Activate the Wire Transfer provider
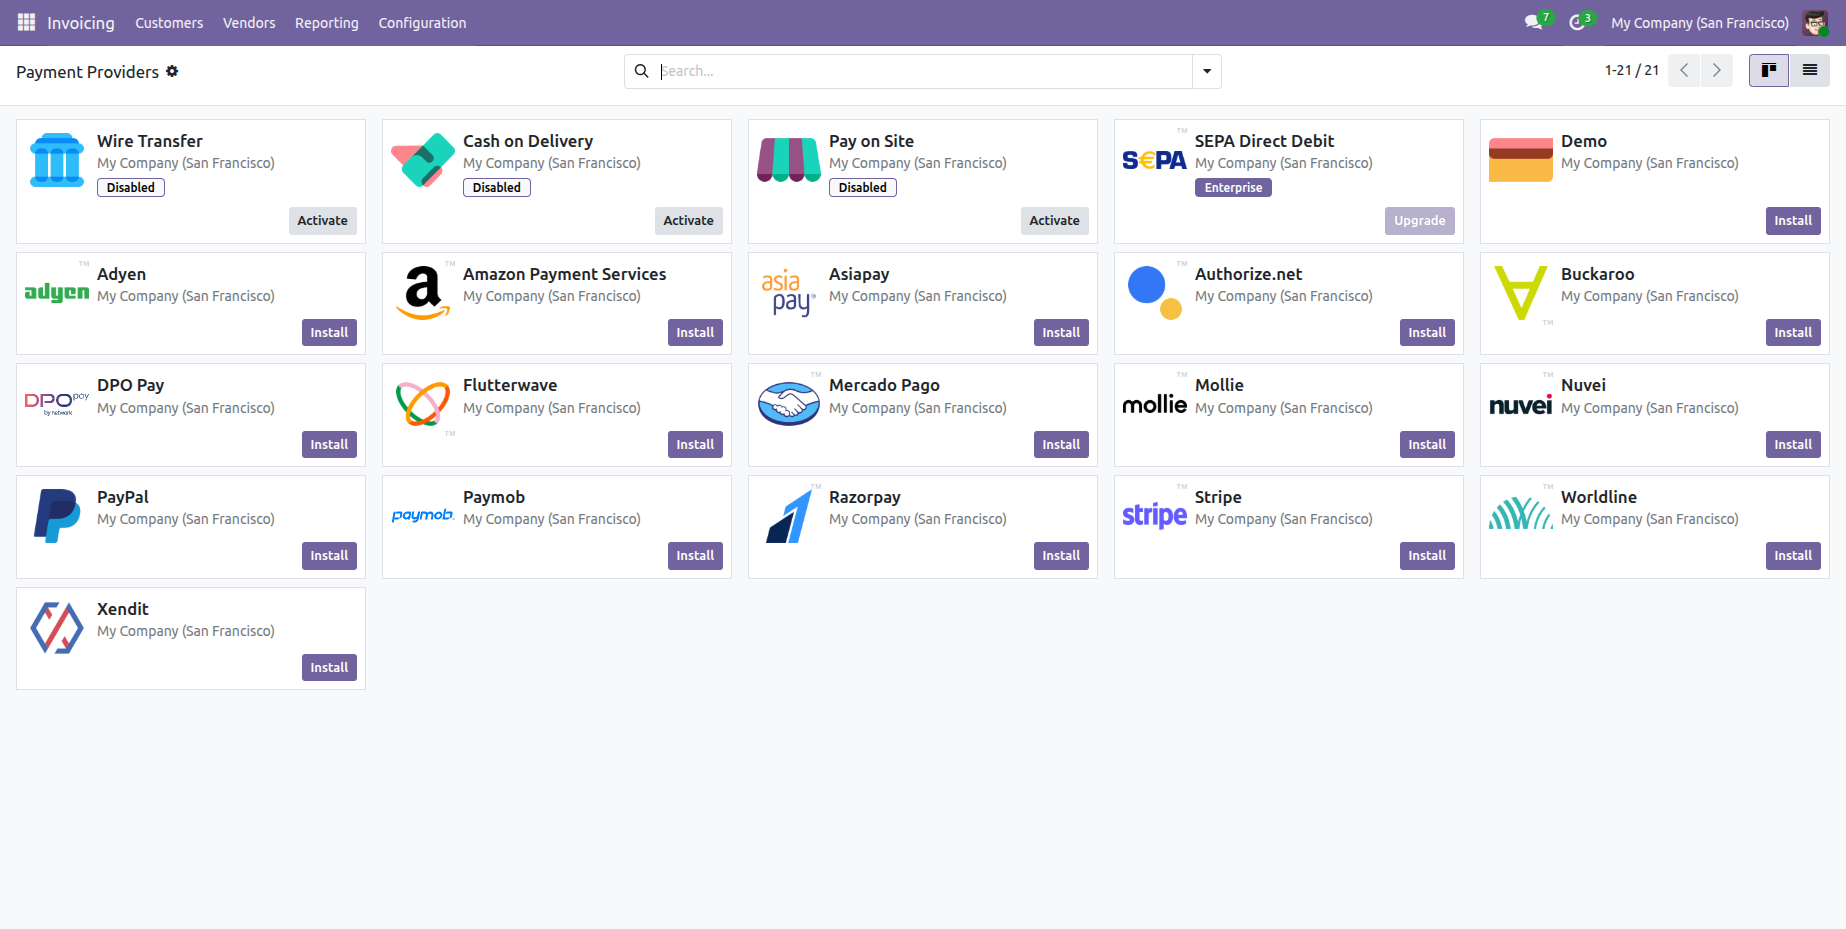This screenshot has height=929, width=1846. coord(323,221)
